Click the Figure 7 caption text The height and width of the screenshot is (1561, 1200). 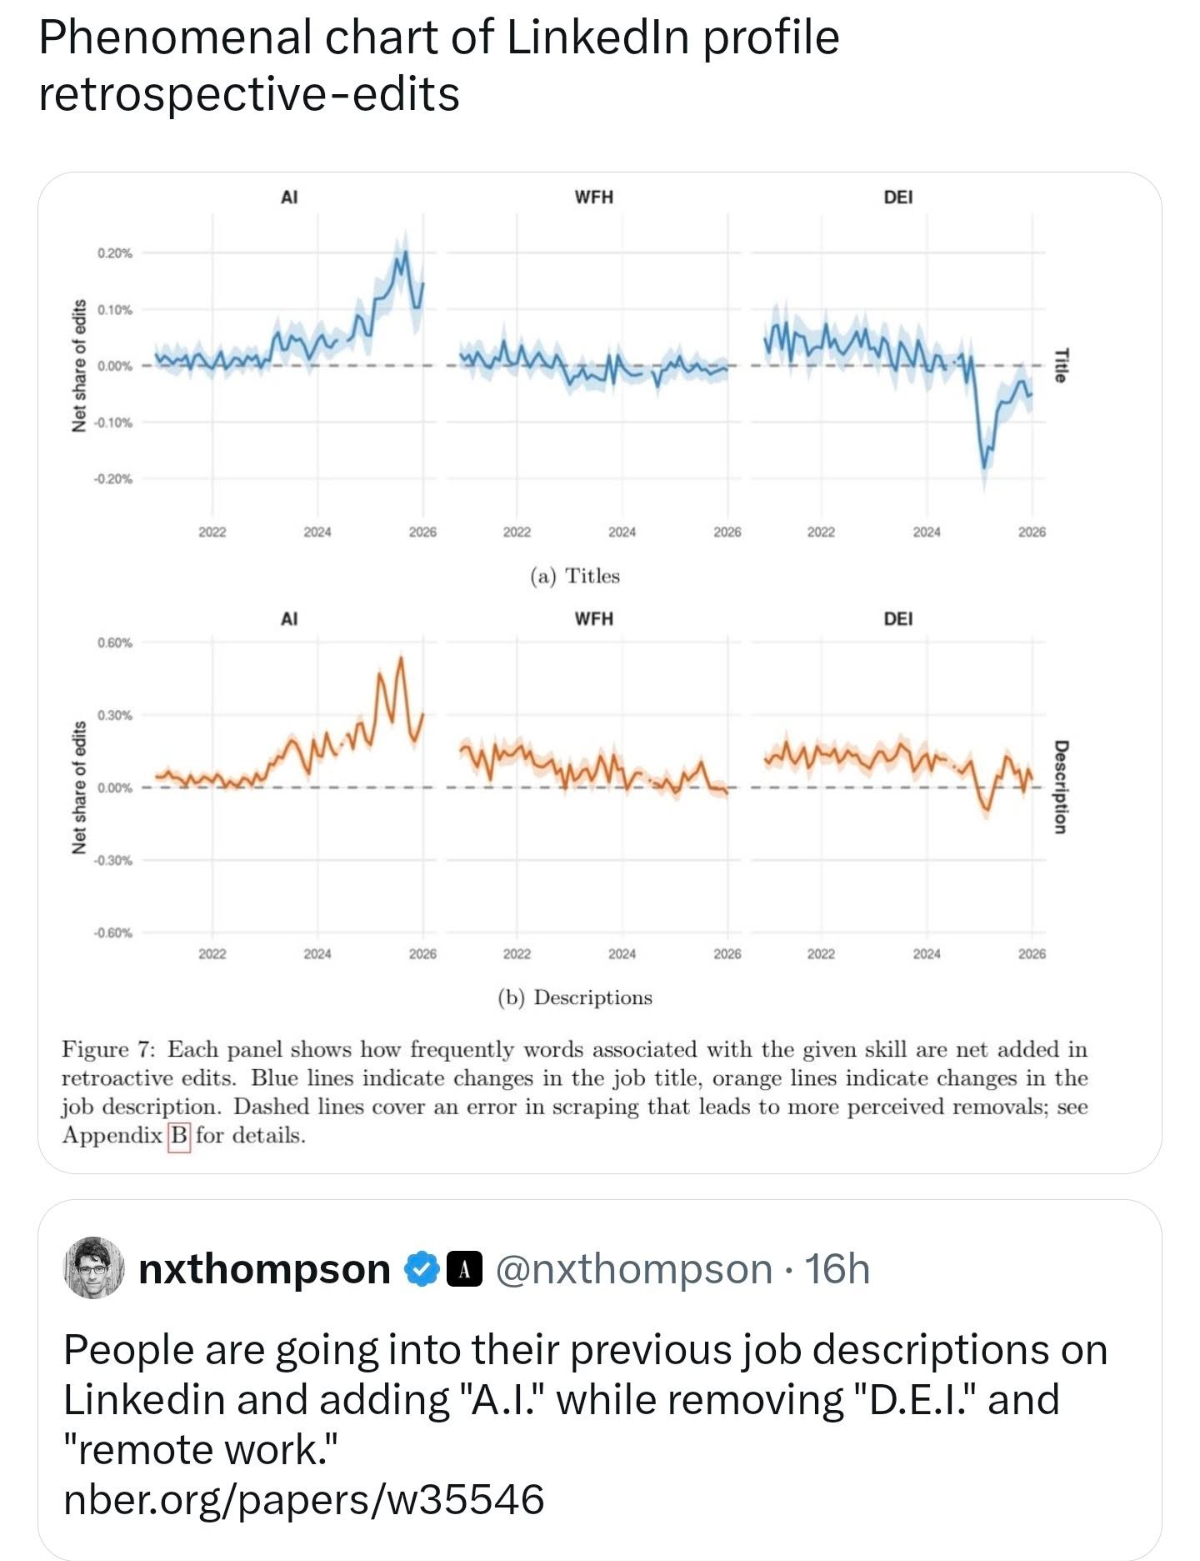pyautogui.click(x=575, y=1093)
